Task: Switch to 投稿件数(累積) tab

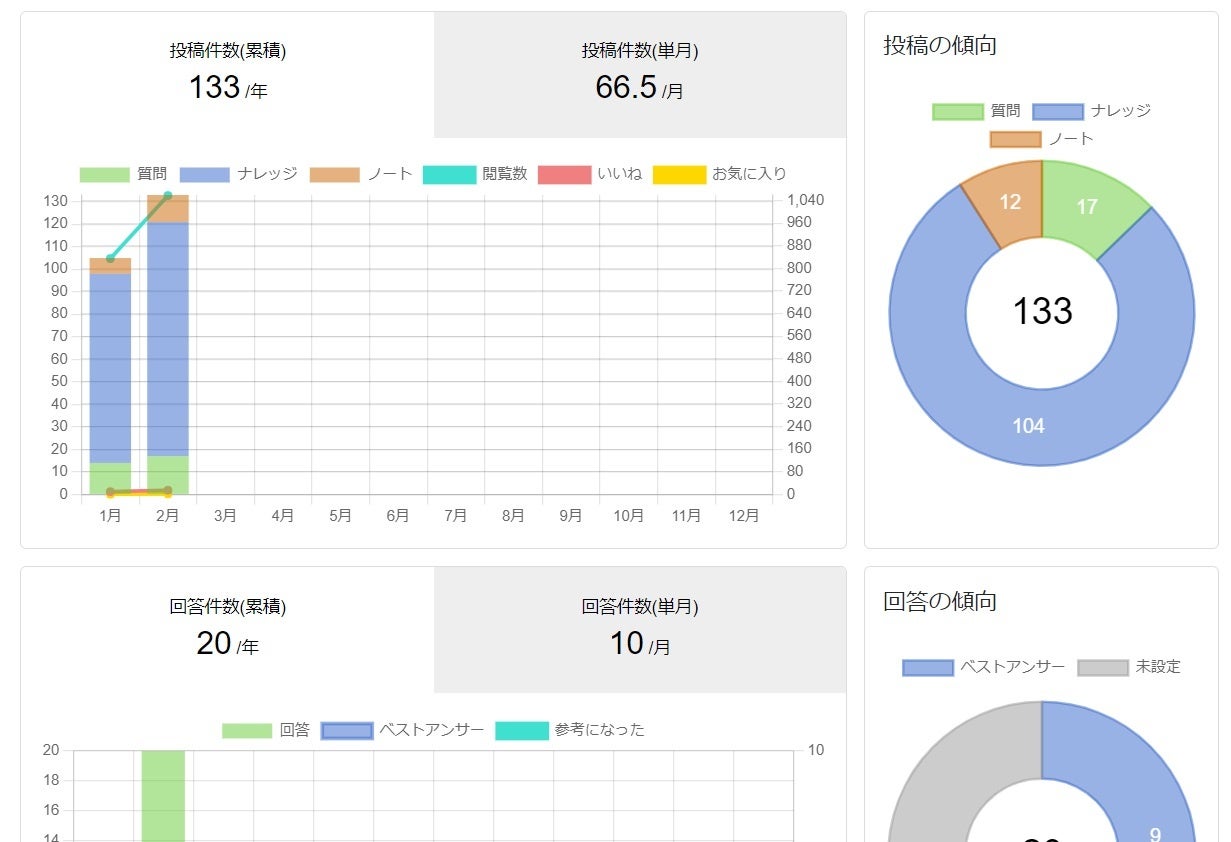Action: click(227, 75)
